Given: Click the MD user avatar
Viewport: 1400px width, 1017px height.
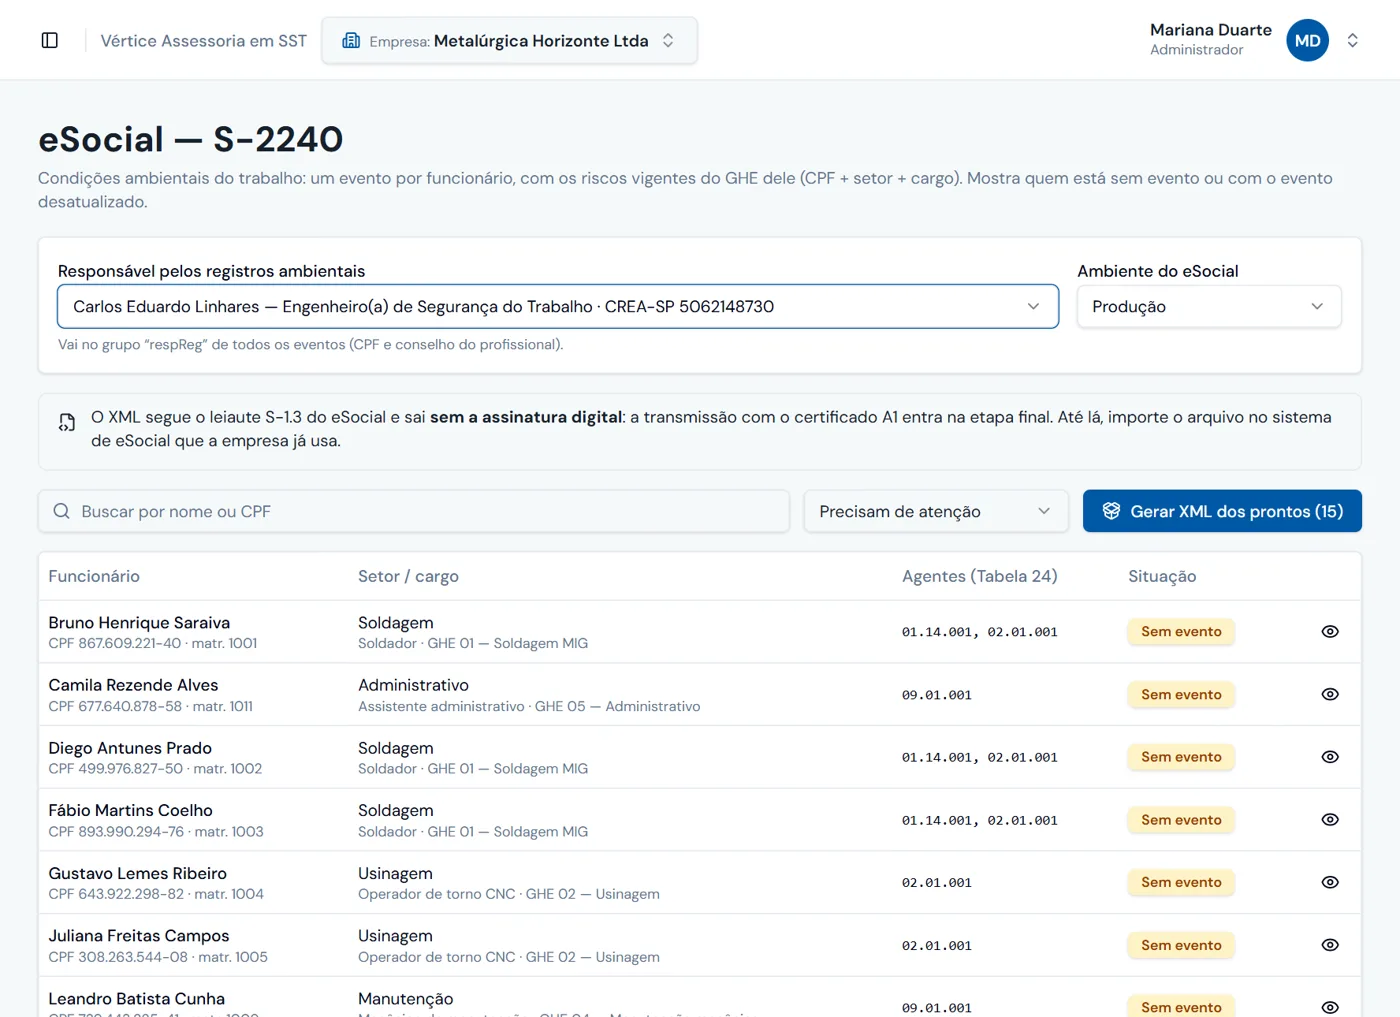Looking at the screenshot, I should pos(1307,41).
